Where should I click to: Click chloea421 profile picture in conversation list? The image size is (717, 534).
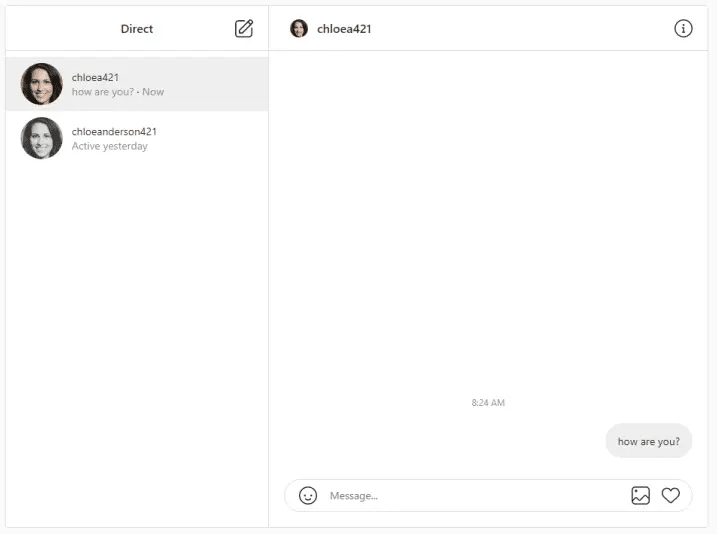[42, 84]
